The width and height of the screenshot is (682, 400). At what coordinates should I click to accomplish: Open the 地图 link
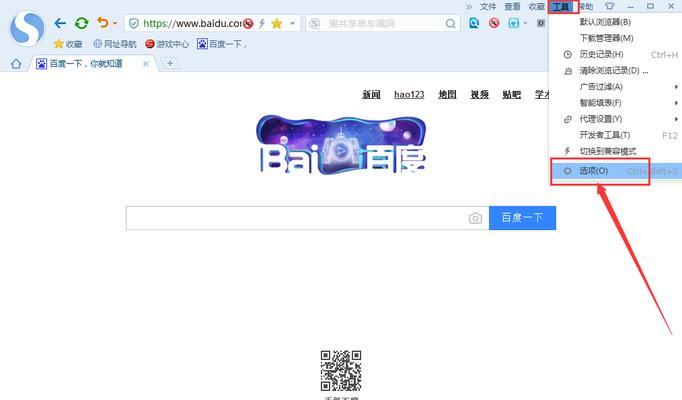447,94
